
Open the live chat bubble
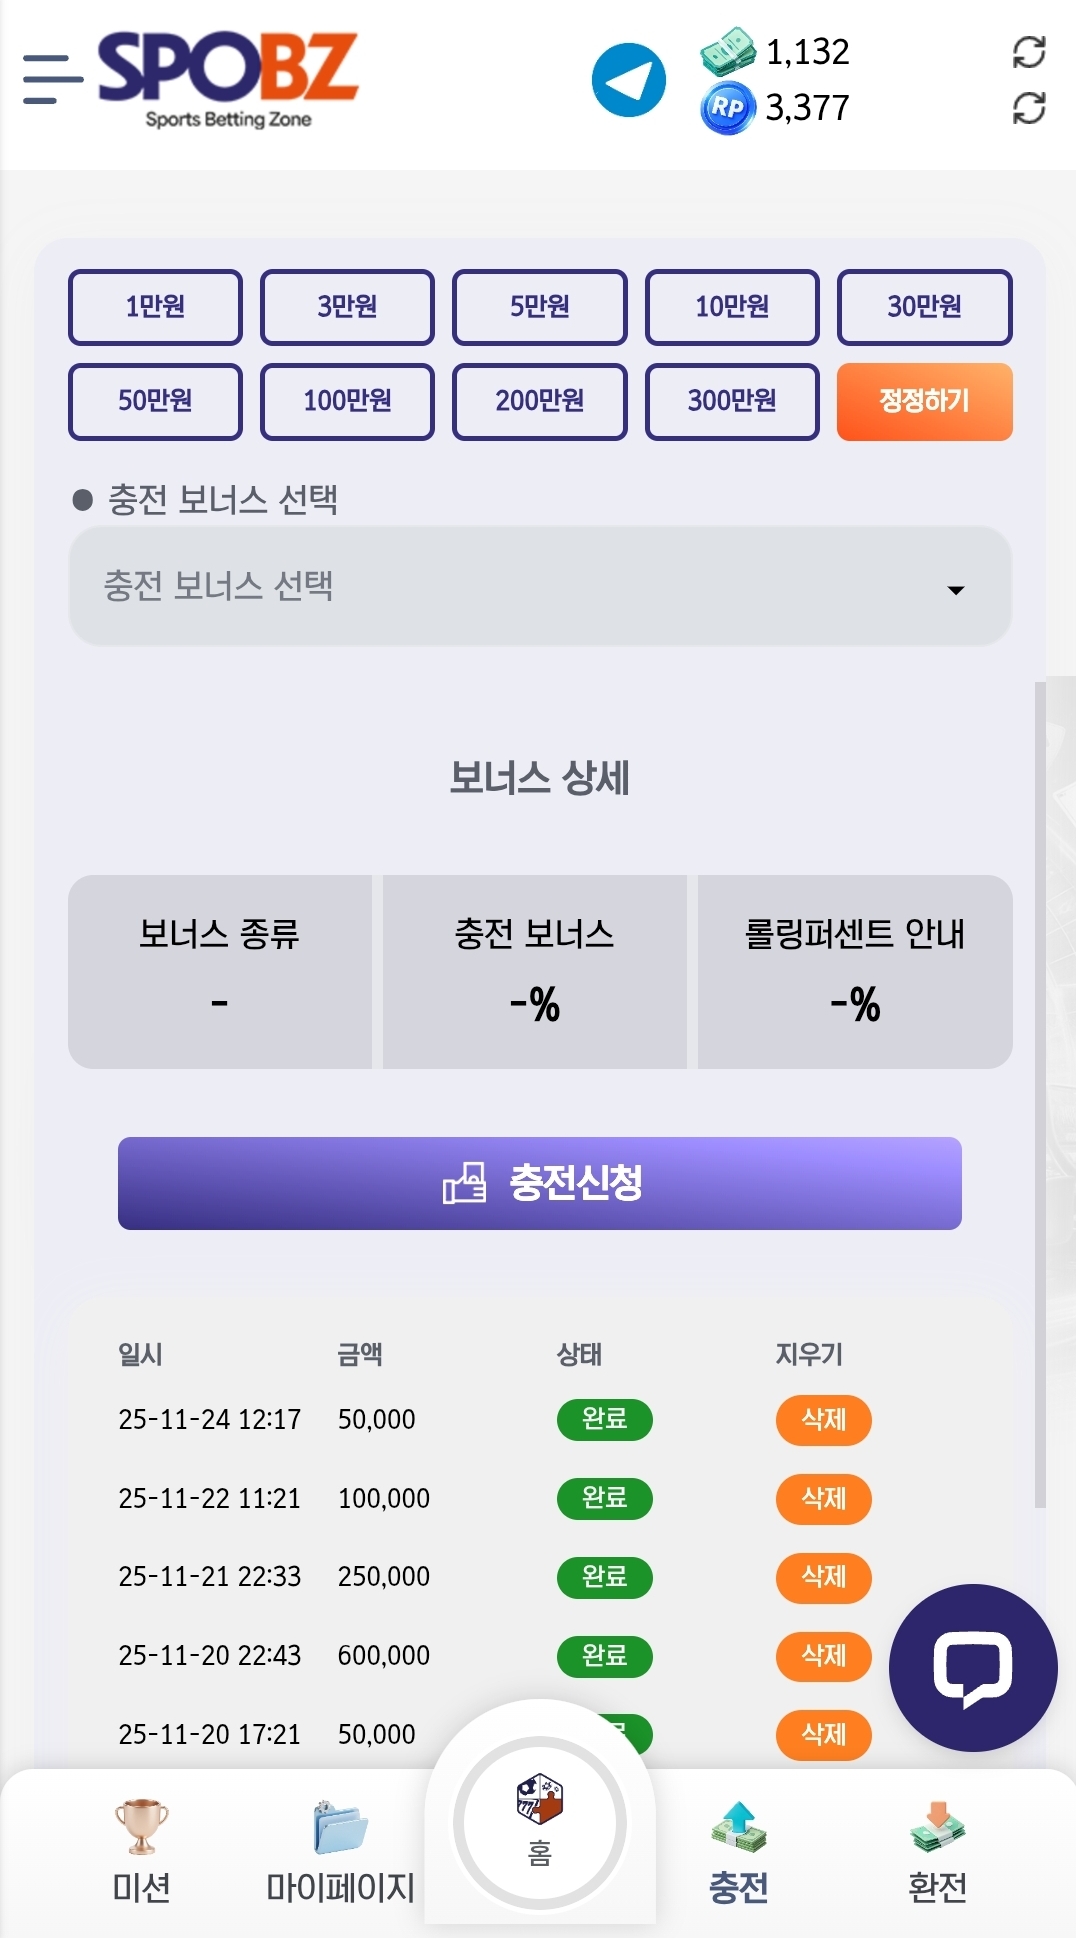pos(972,1667)
